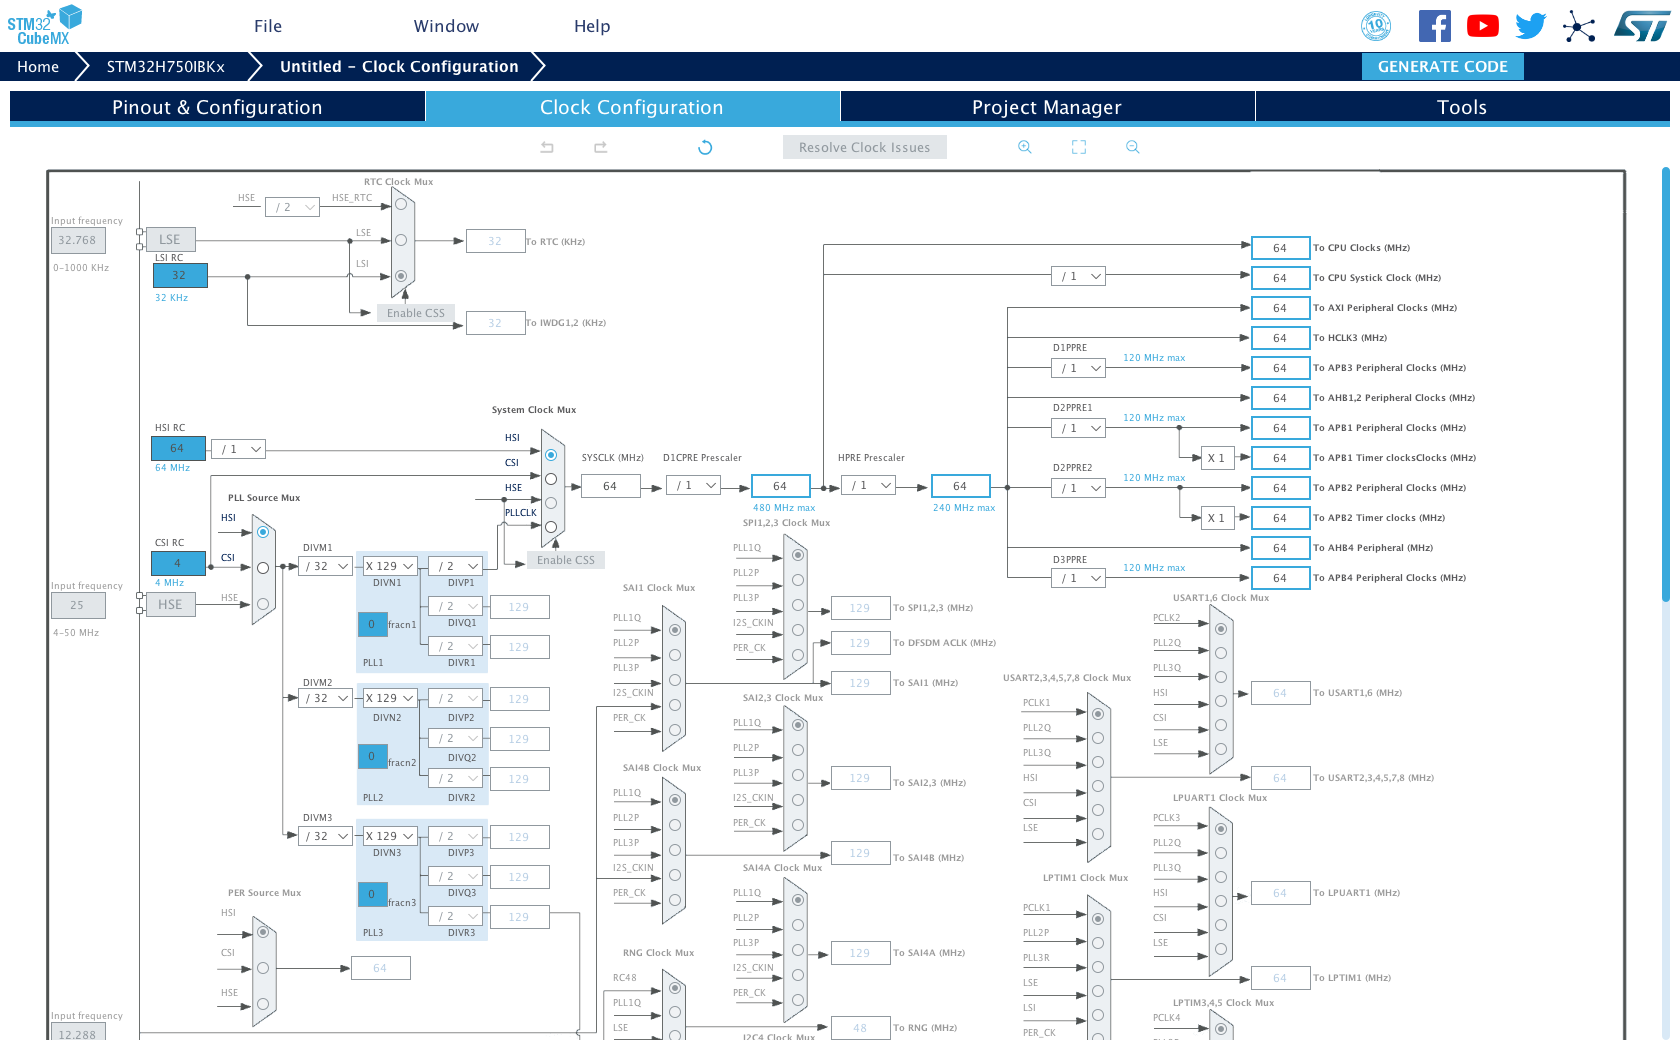Click the LSE input frequency 32.768 field
1680x1050 pixels.
pos(78,240)
